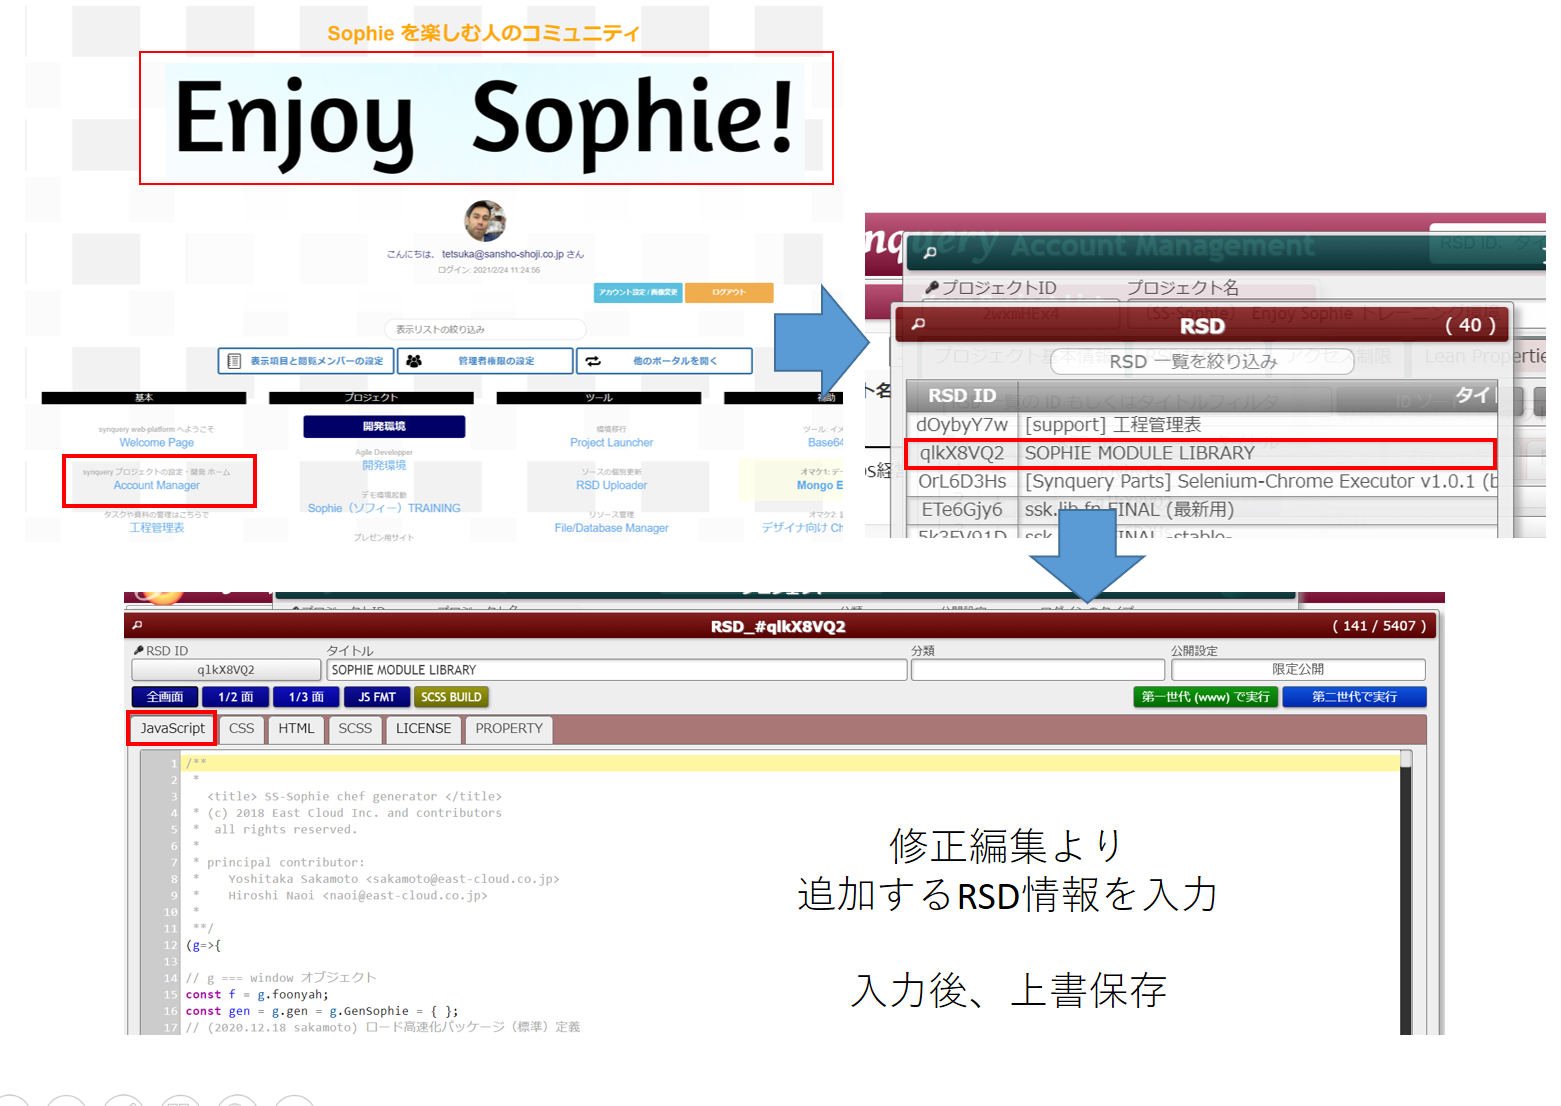Click the empty 分類 input field

pos(1038,670)
